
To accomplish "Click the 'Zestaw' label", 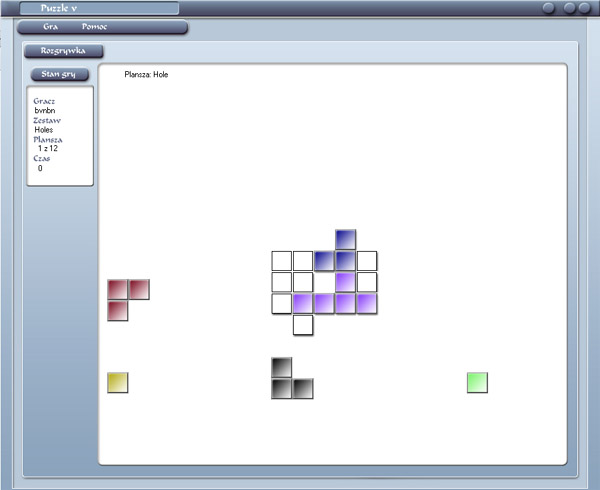I will (x=47, y=120).
